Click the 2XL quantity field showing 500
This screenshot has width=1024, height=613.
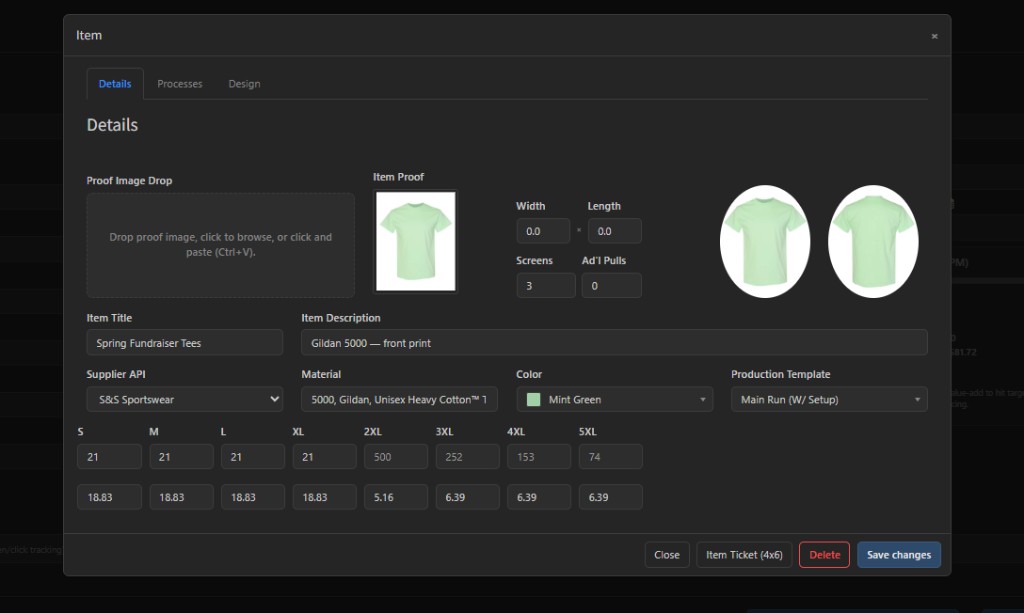[x=396, y=456]
